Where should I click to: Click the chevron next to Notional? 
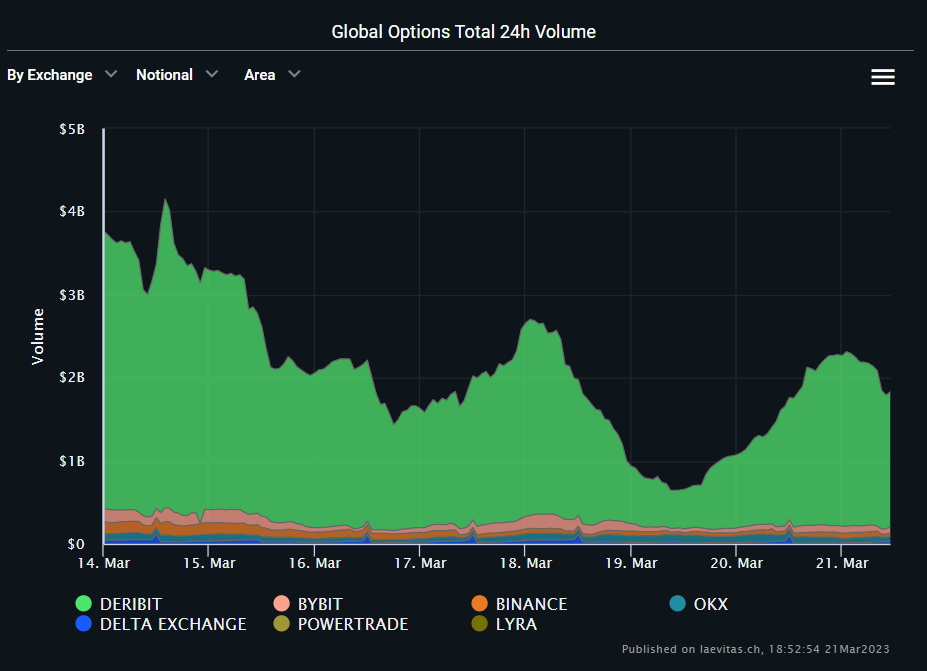click(212, 74)
